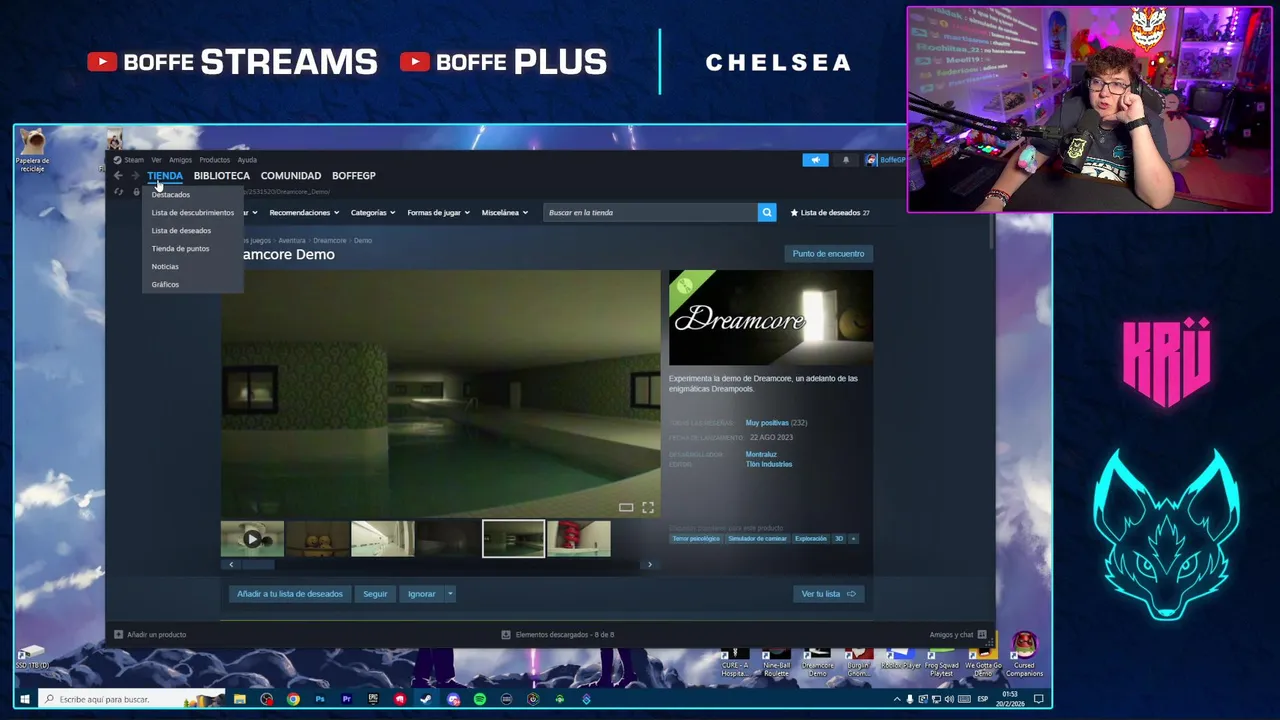Open the downloads icon in Steam footer

[506, 634]
